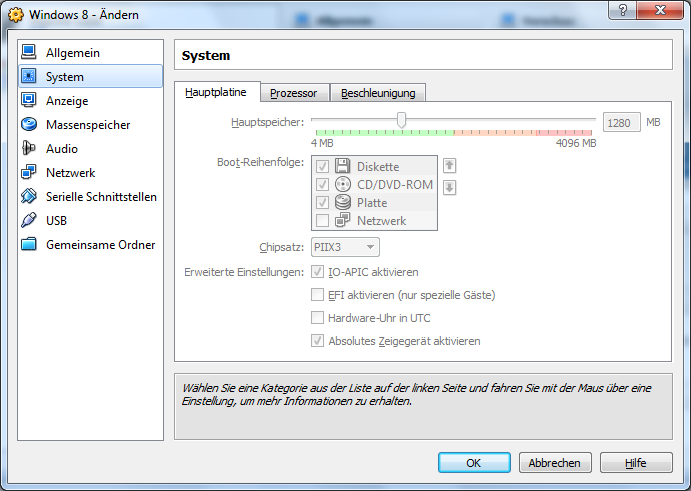Click the question mark help title button

(x=622, y=10)
